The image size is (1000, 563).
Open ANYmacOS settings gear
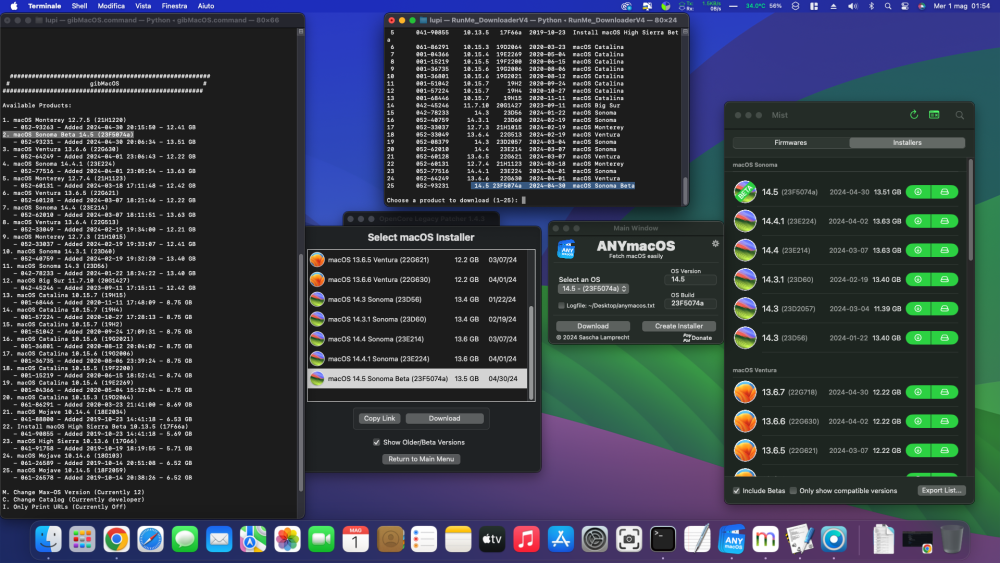(716, 244)
